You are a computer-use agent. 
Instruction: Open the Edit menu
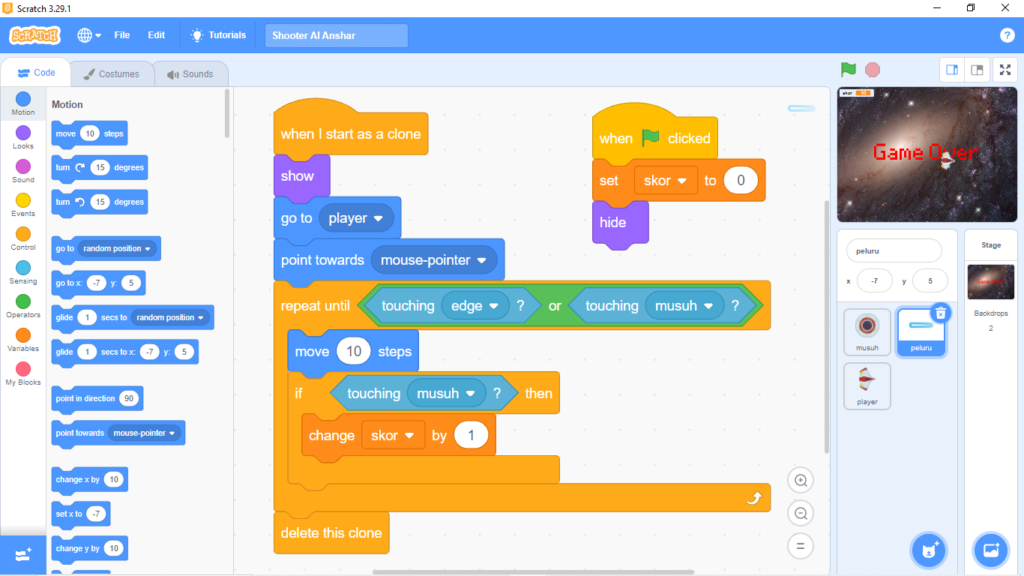pos(156,35)
